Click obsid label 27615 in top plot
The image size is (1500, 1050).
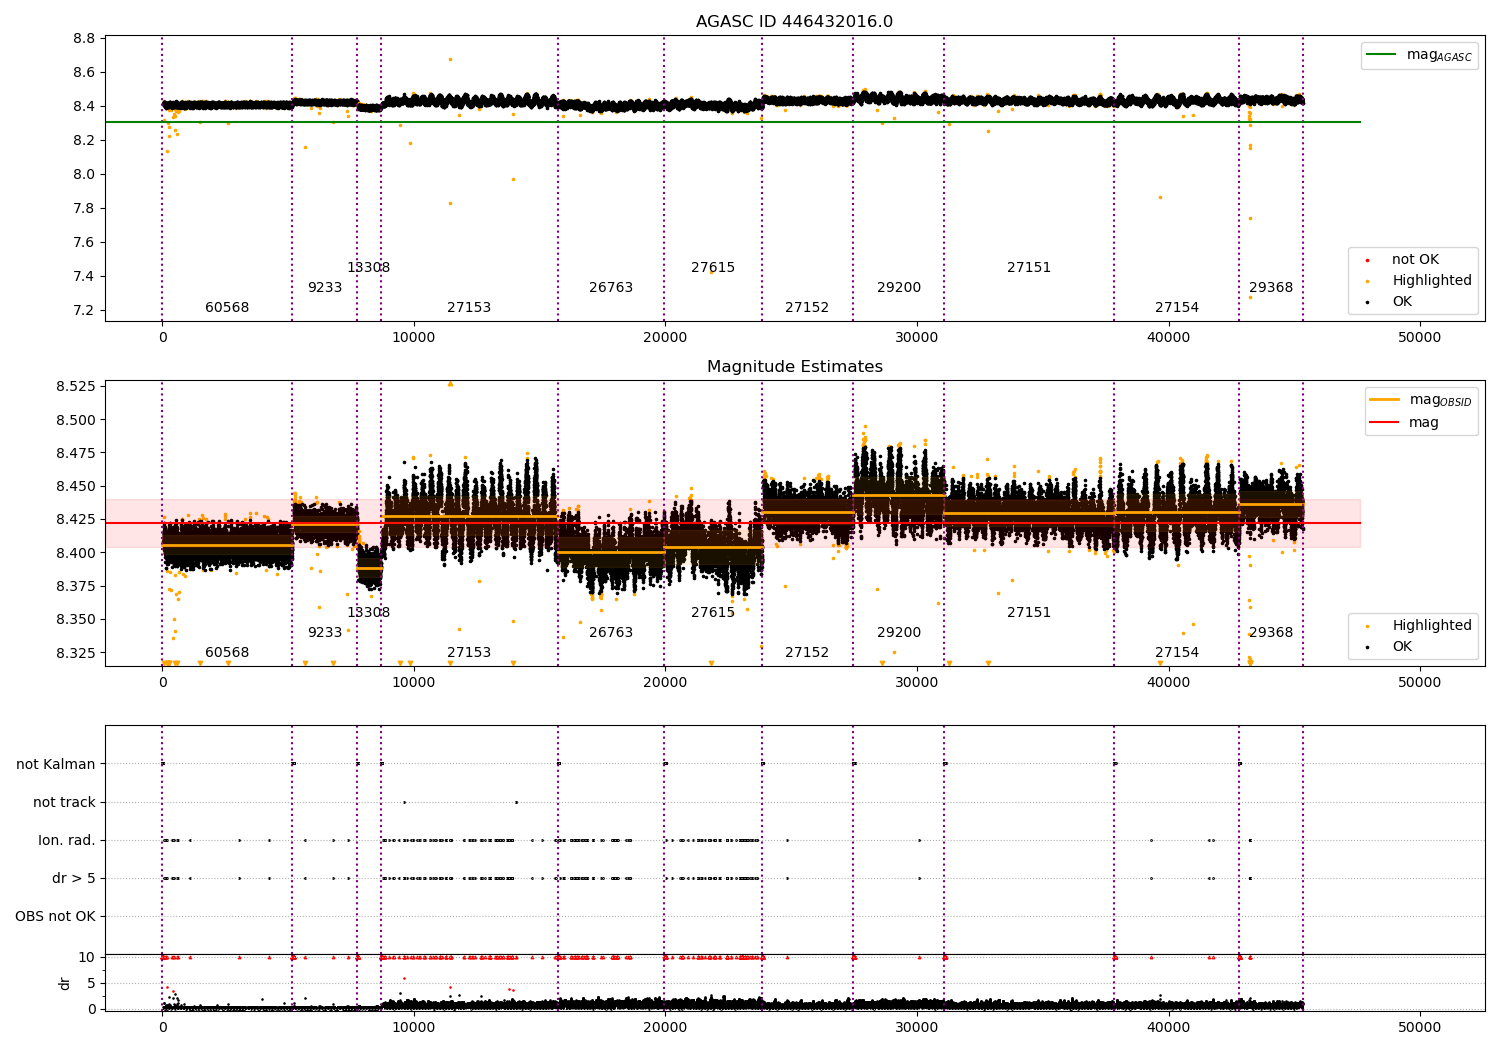pyautogui.click(x=713, y=268)
